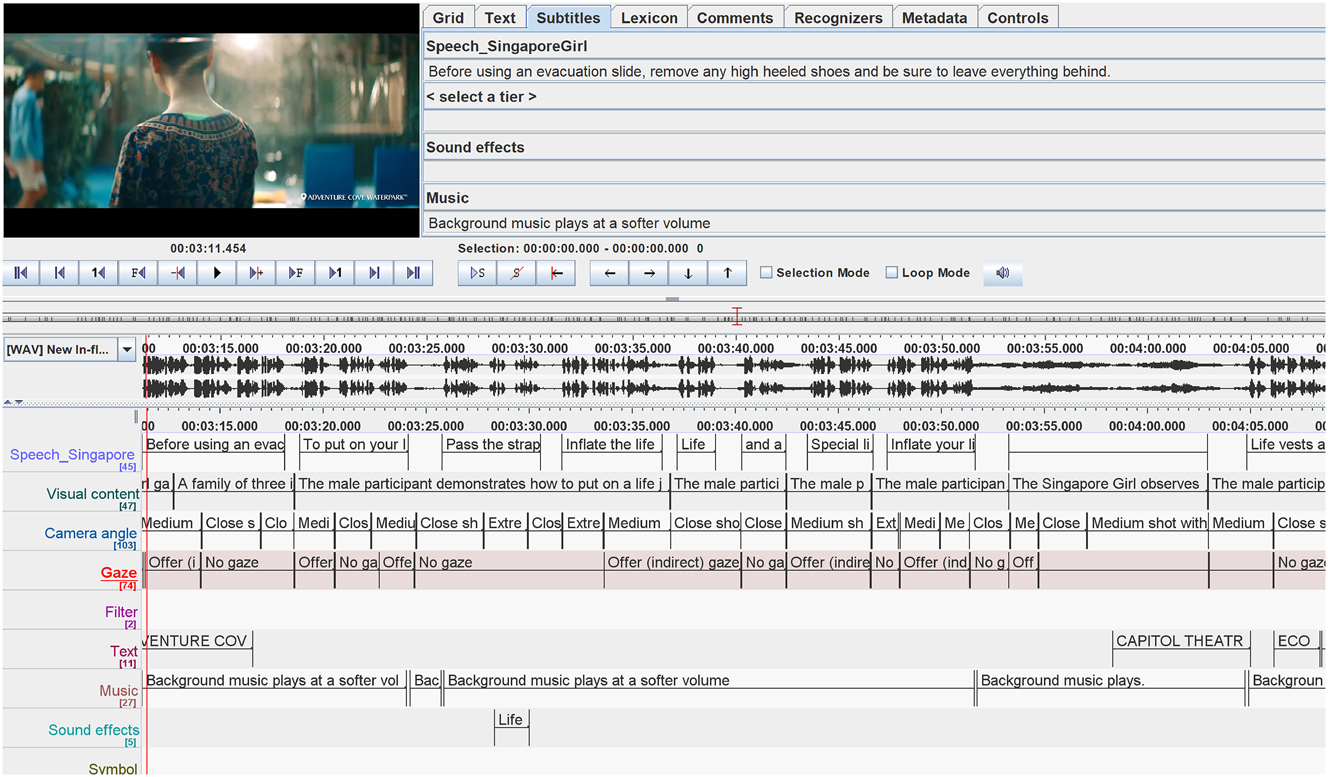Image resolution: width=1328 pixels, height=777 pixels.
Task: Select the CAPITOL THEATR annotation in Text tier
Action: tap(1180, 641)
